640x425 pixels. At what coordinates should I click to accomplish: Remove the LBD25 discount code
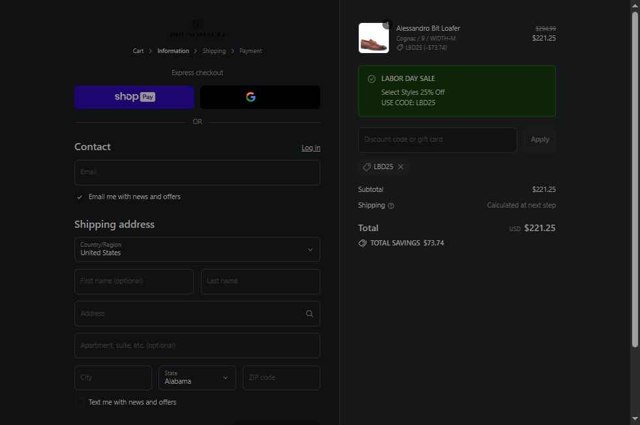click(x=401, y=167)
